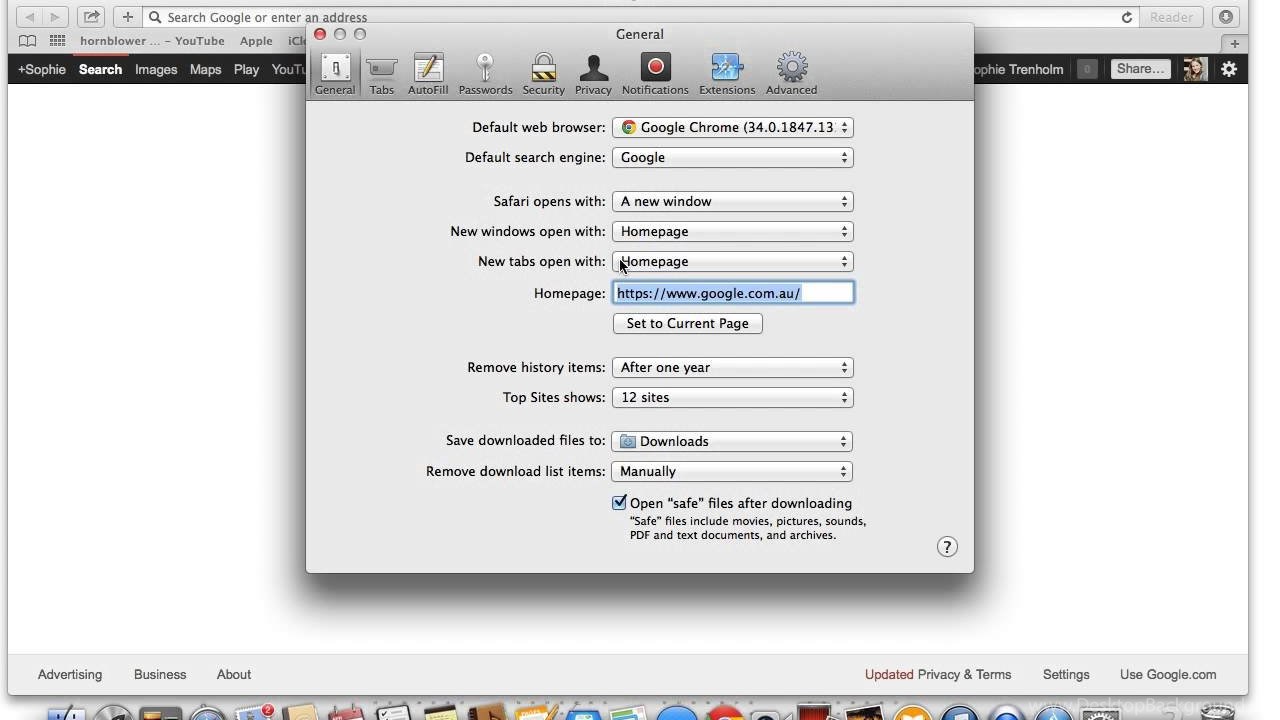Expand New windows open with dropdown

coord(733,231)
